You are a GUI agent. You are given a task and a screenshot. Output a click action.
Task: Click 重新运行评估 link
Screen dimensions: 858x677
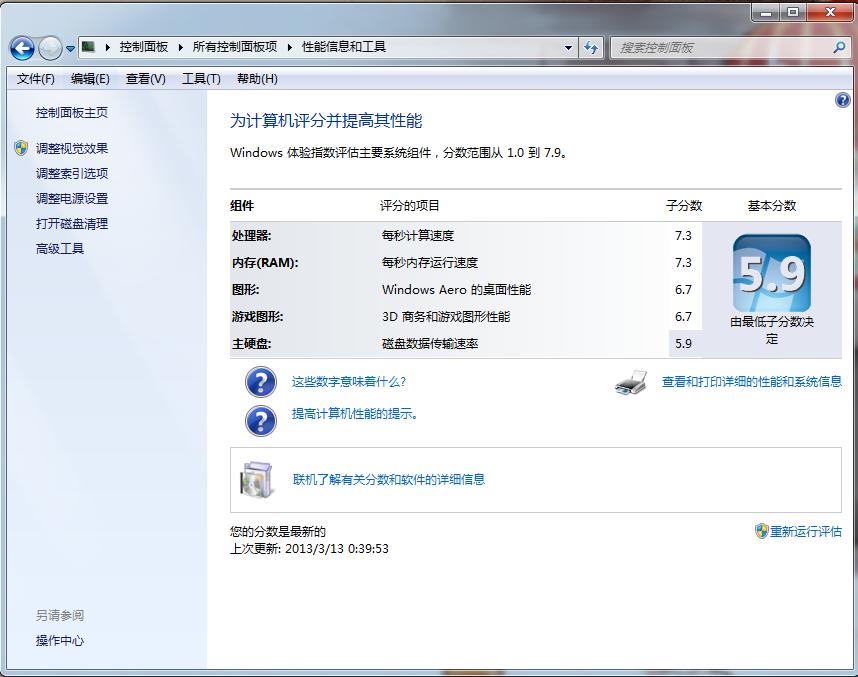point(805,531)
